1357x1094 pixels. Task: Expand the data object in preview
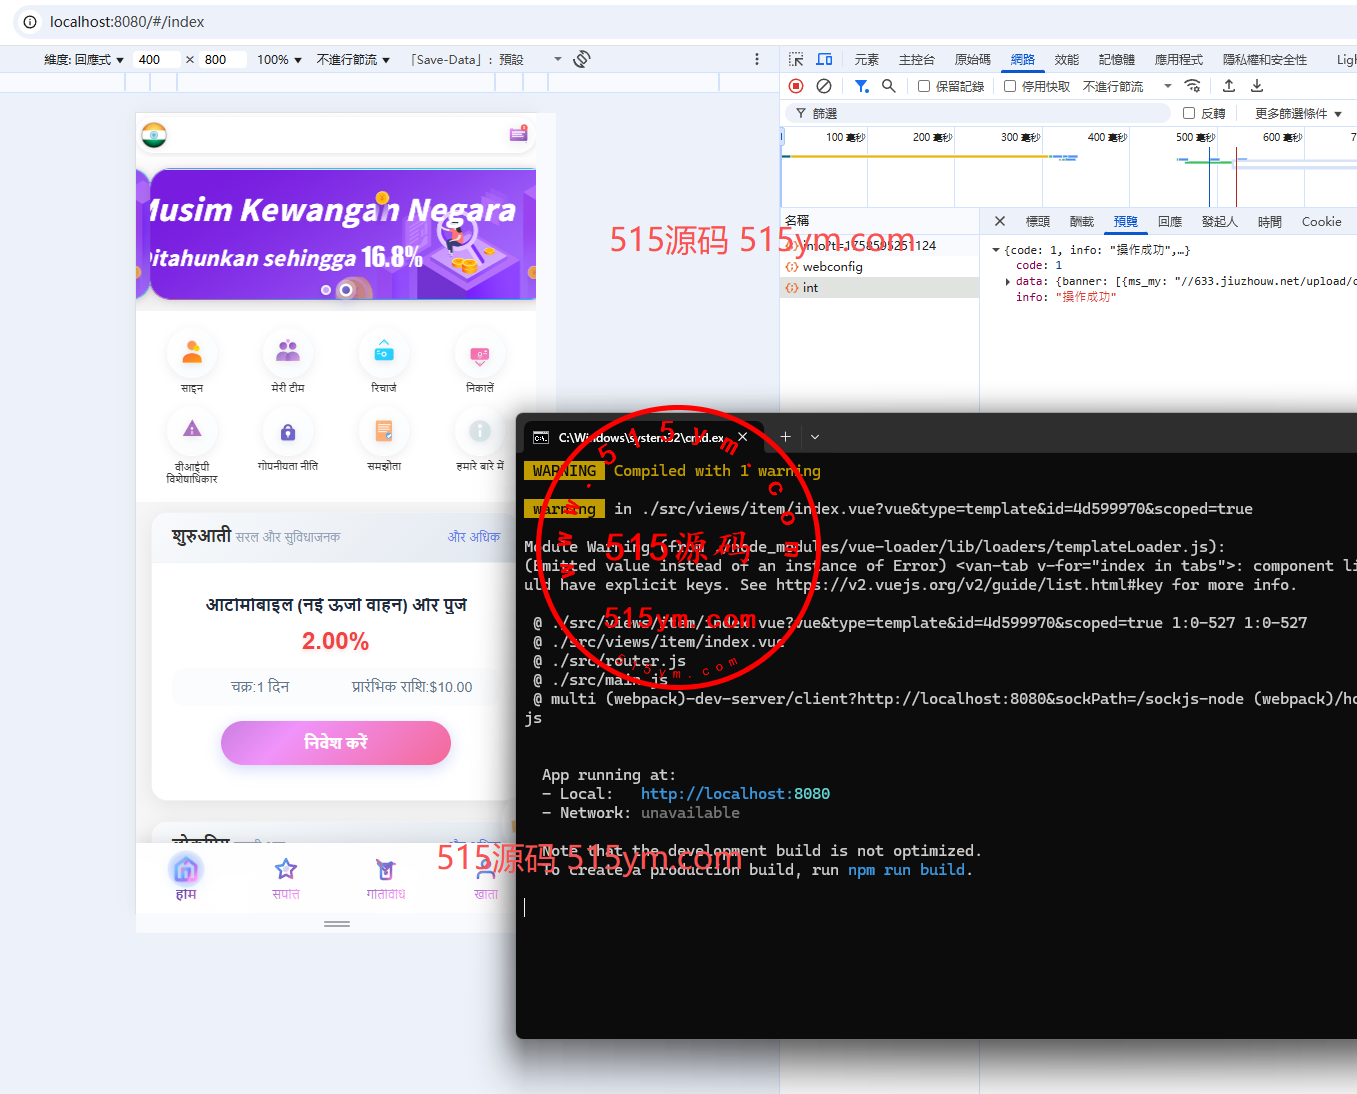click(x=1007, y=281)
